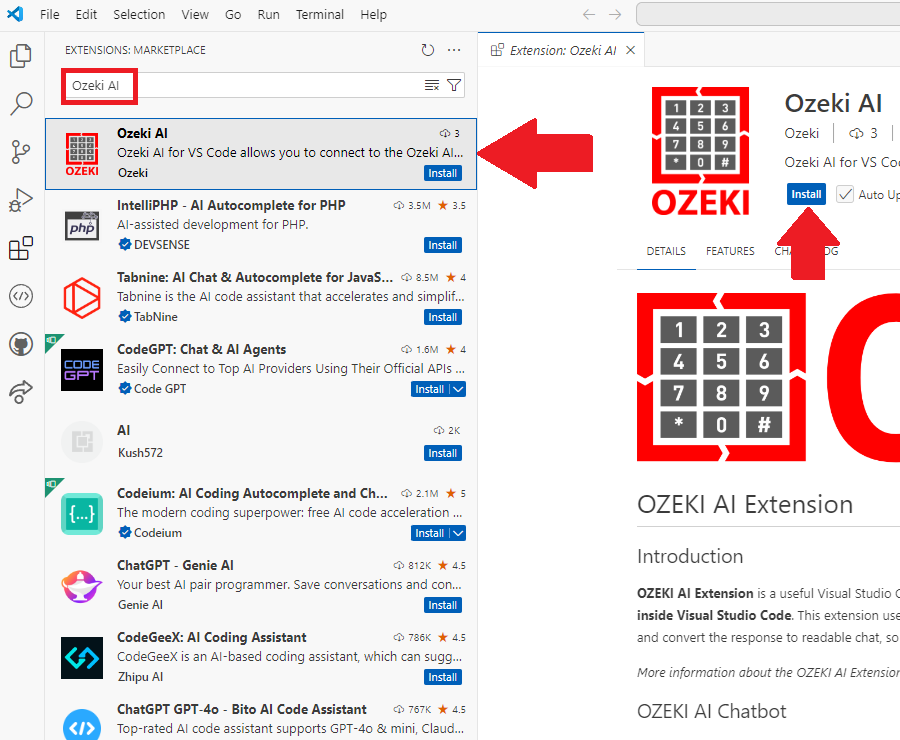This screenshot has width=900, height=740.
Task: Close the Extension: Ozeki AI tab
Action: point(630,51)
